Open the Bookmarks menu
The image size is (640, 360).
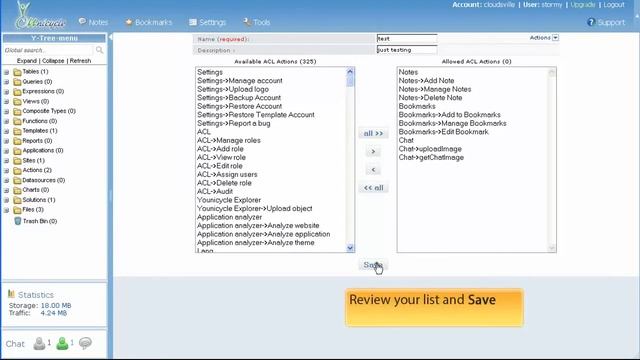(149, 22)
